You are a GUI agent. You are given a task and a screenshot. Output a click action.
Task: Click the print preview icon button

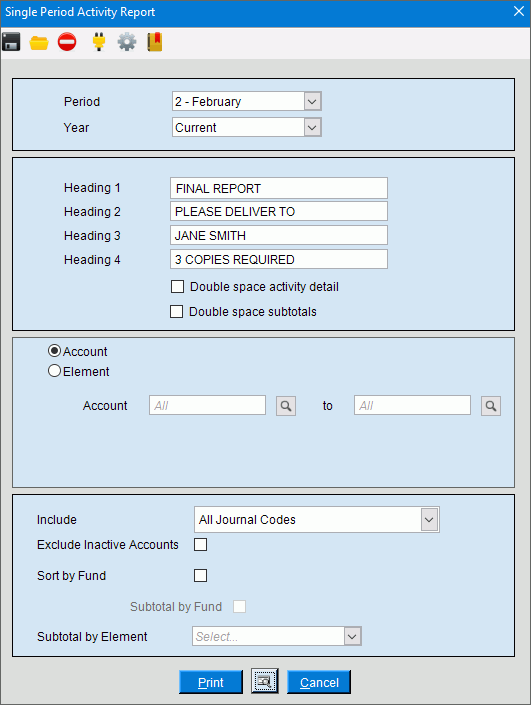[x=265, y=681]
